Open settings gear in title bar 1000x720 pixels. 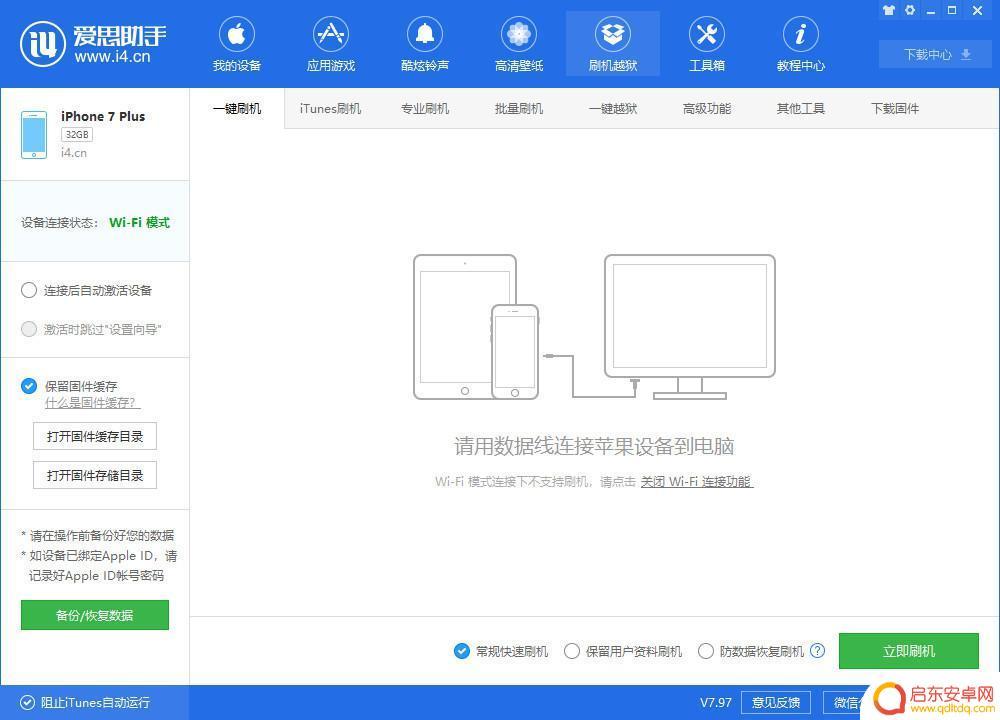[x=910, y=10]
